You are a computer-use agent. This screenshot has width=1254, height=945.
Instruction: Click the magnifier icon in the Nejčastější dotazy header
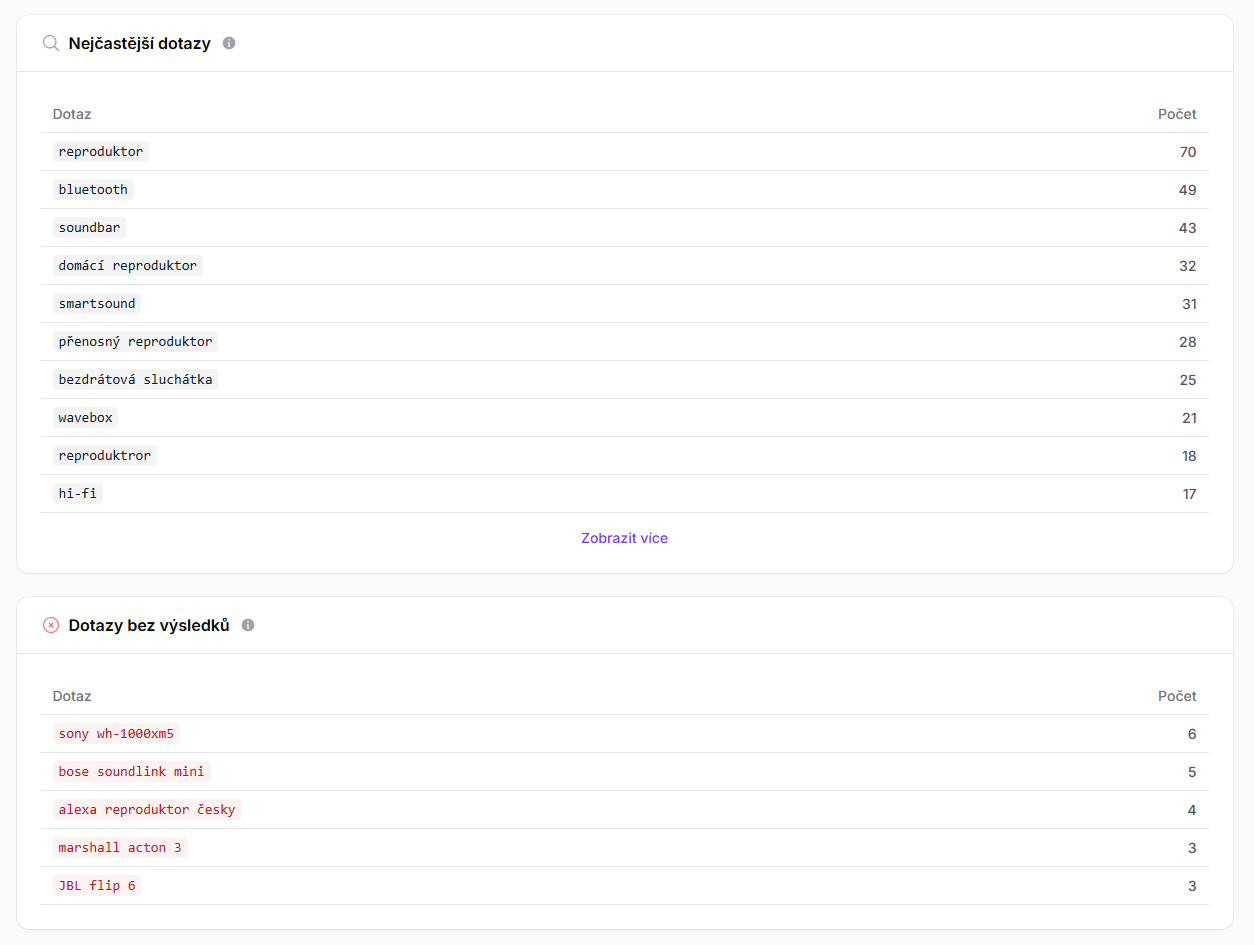pyautogui.click(x=51, y=43)
